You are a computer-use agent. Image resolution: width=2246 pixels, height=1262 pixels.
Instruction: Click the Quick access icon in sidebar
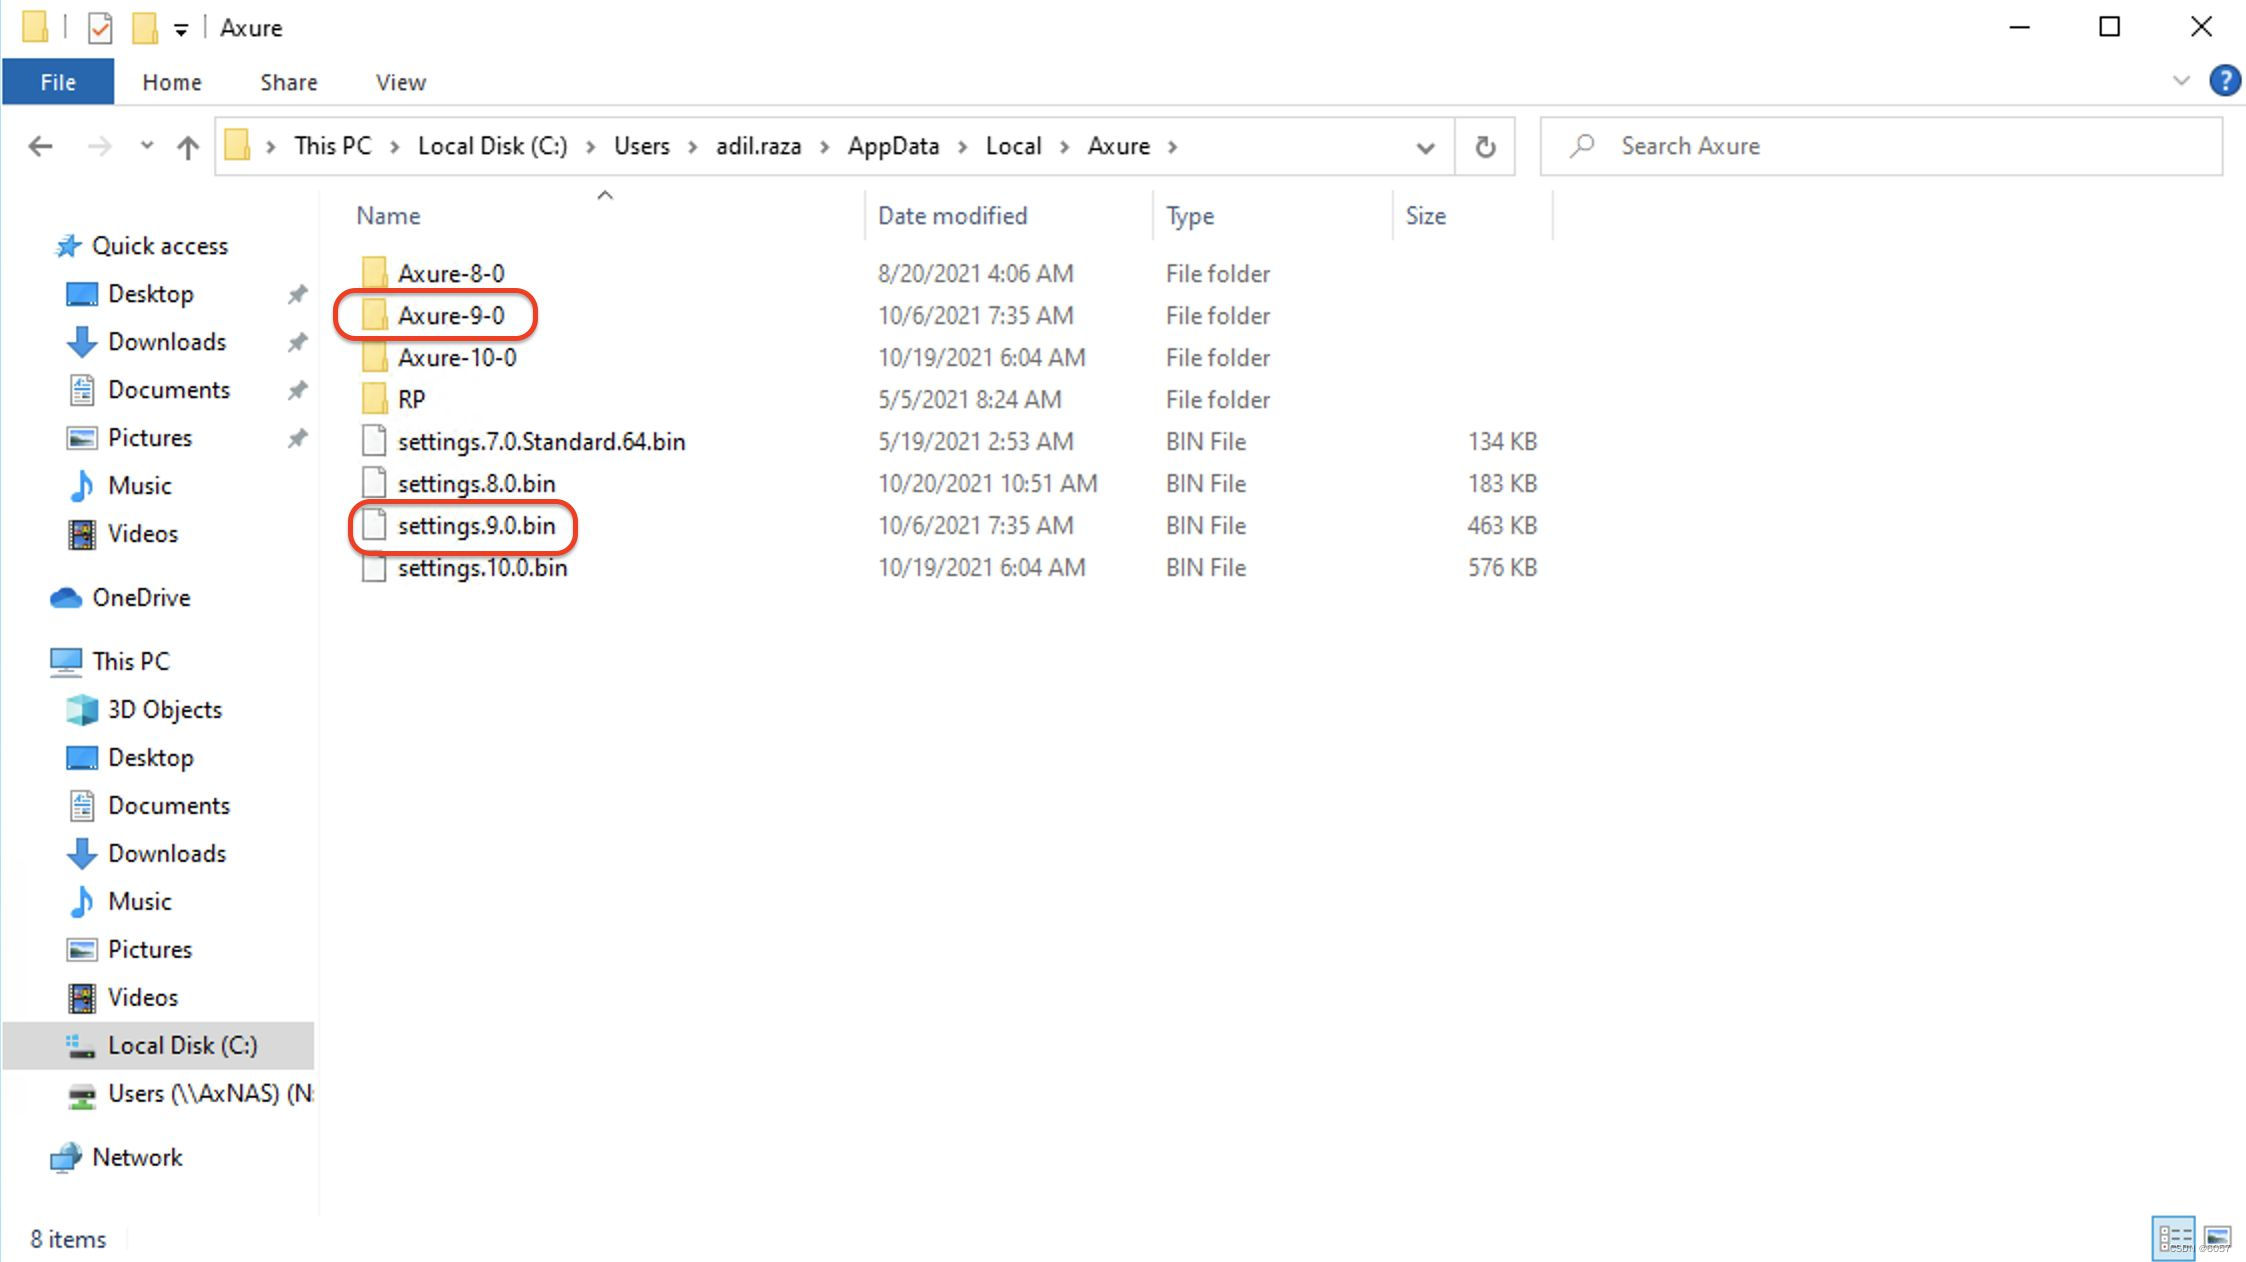(x=68, y=244)
